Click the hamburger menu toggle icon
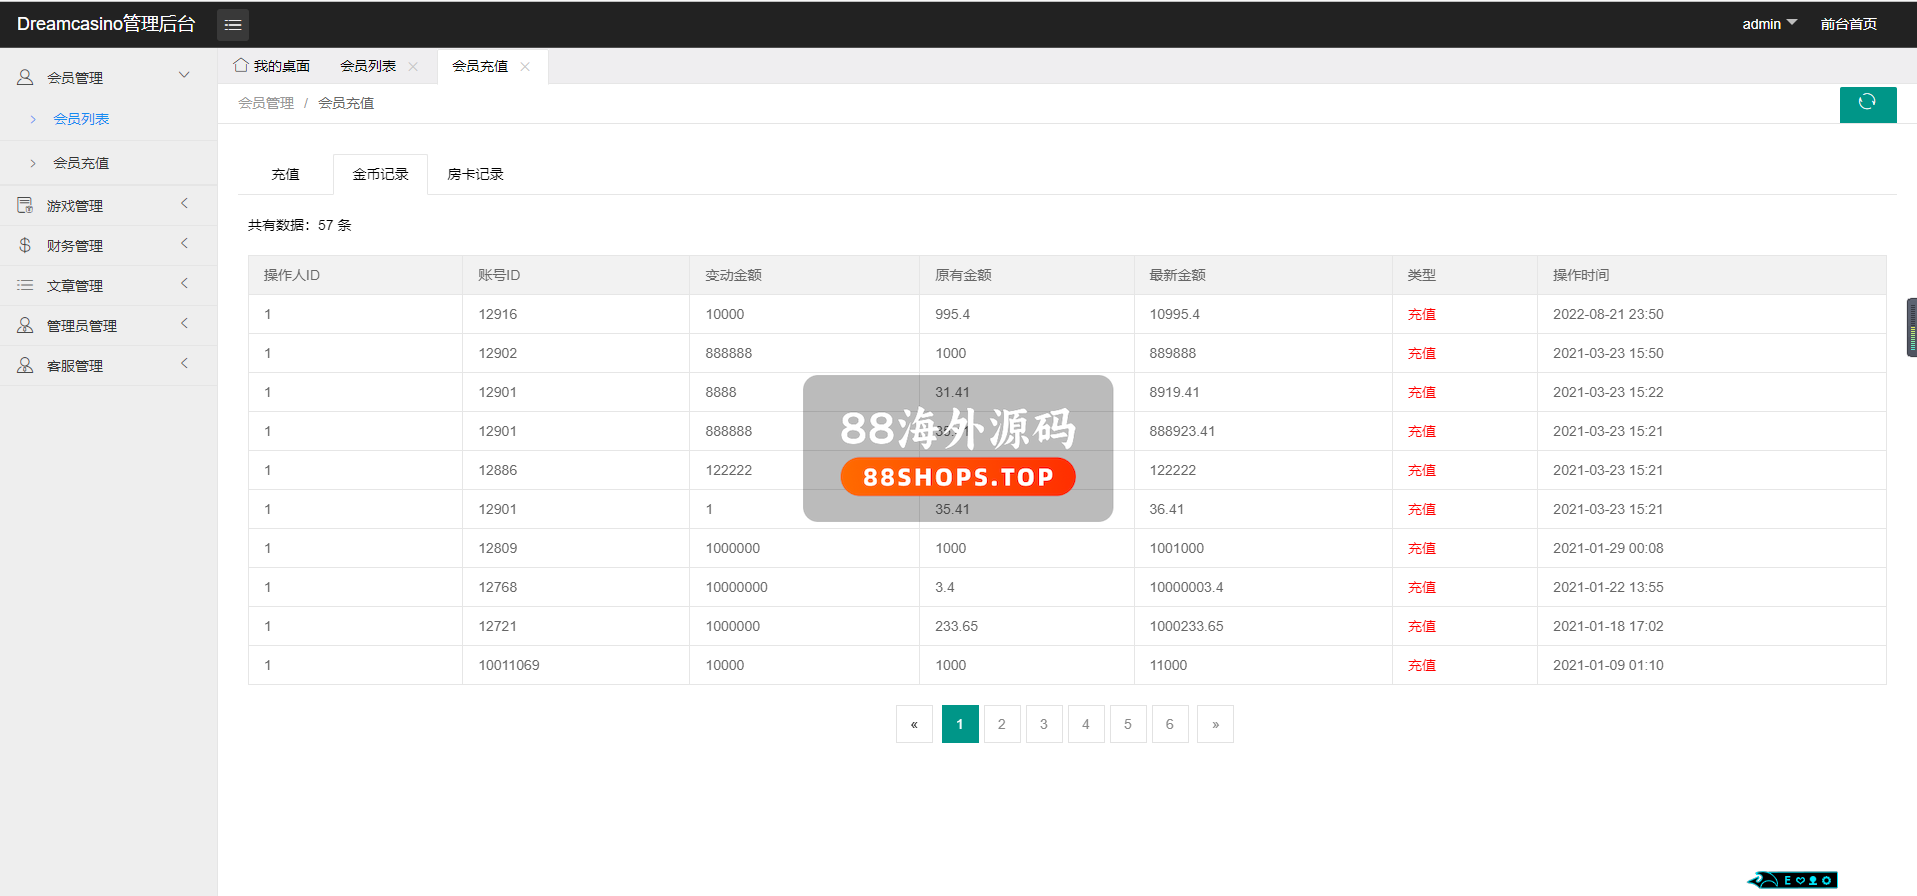1917x896 pixels. coord(233,25)
